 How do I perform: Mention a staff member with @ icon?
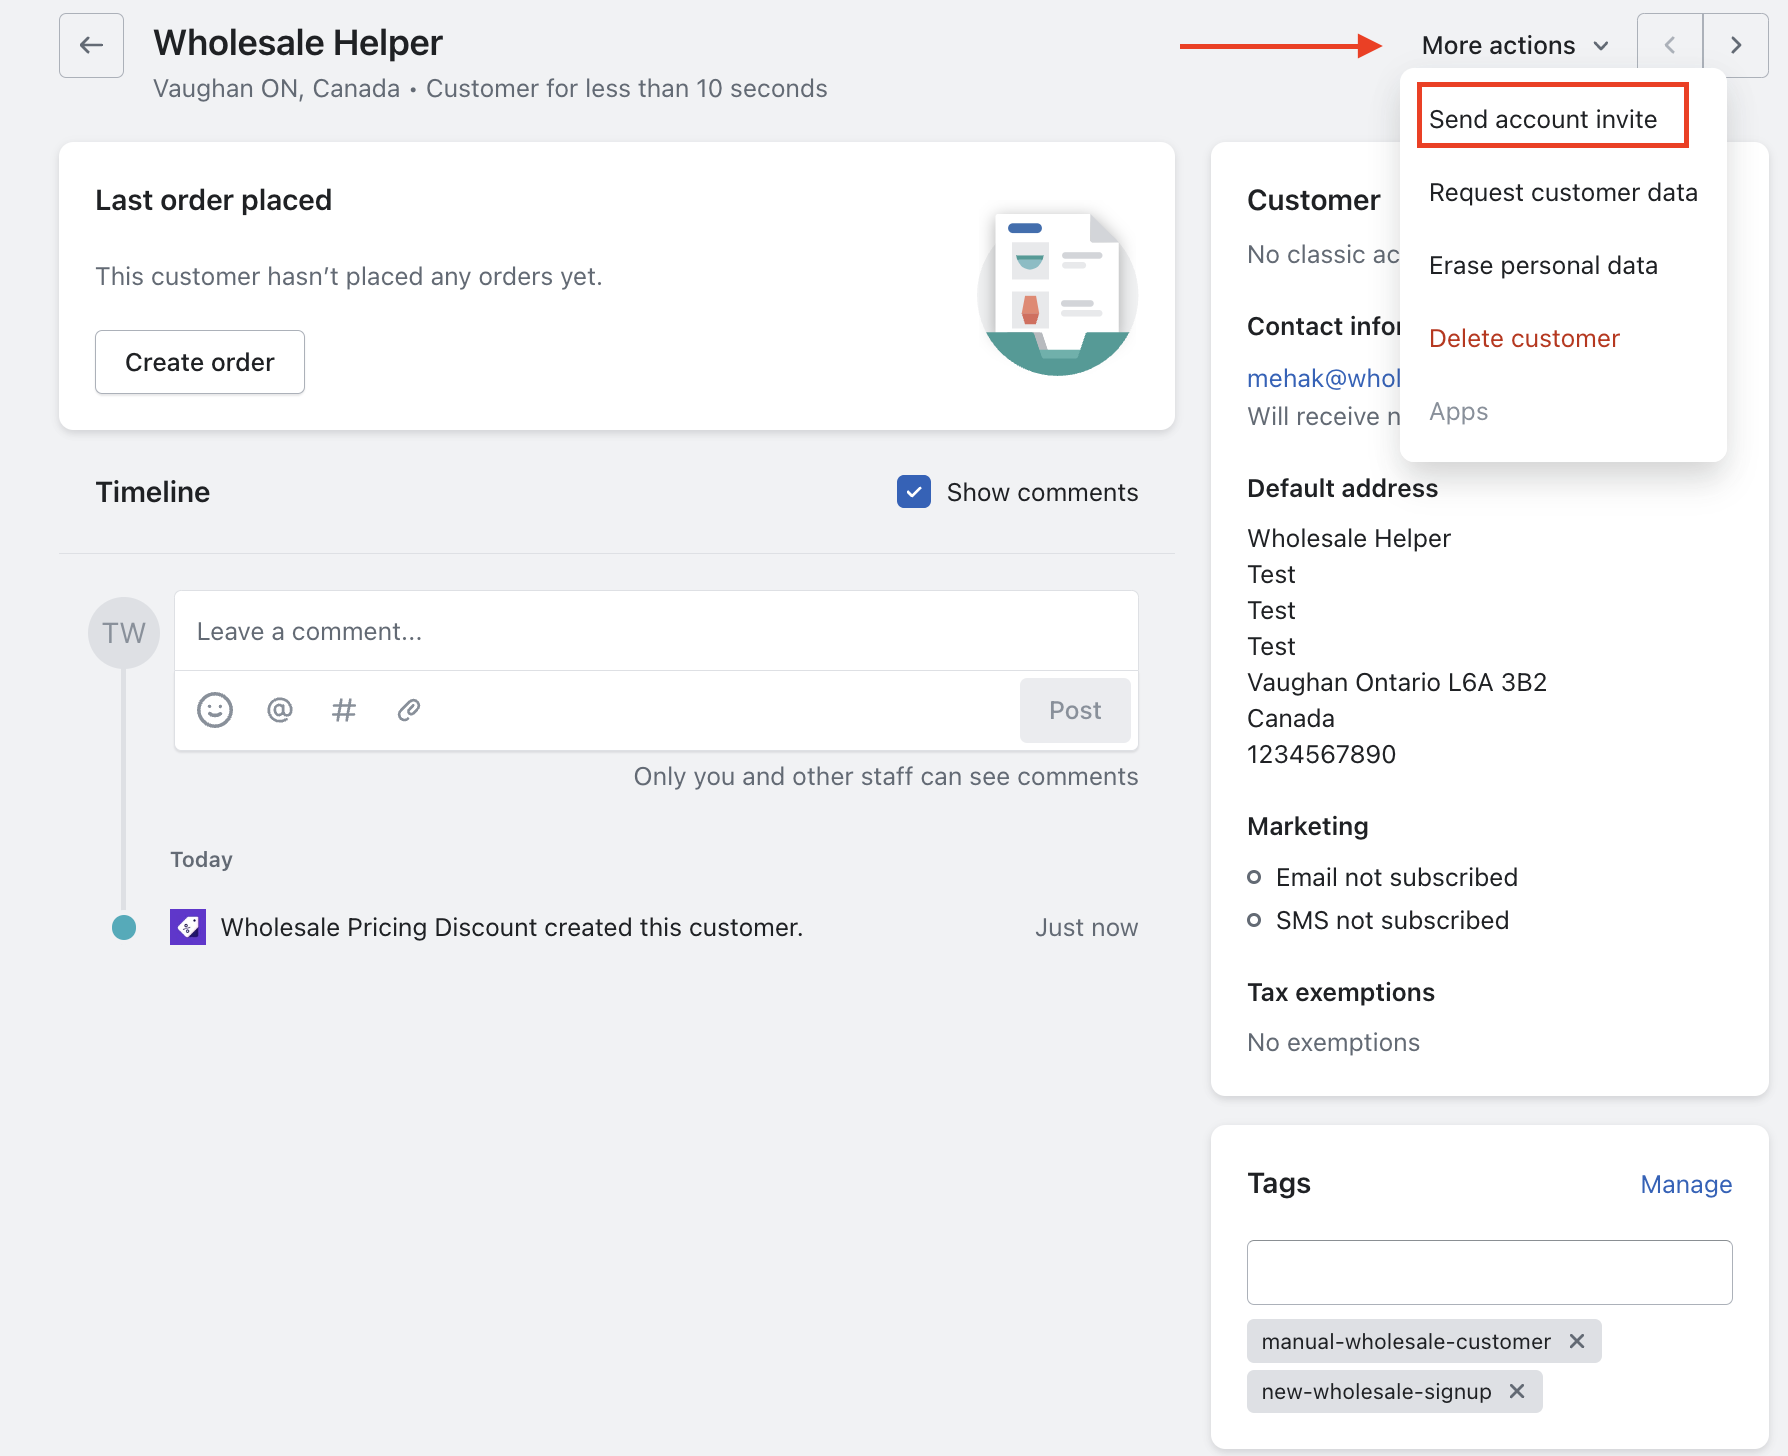[280, 710]
